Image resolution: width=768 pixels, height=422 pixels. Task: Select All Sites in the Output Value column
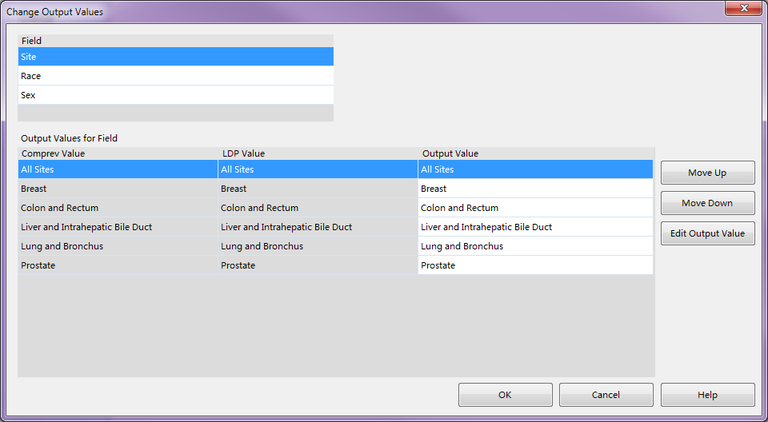click(535, 170)
